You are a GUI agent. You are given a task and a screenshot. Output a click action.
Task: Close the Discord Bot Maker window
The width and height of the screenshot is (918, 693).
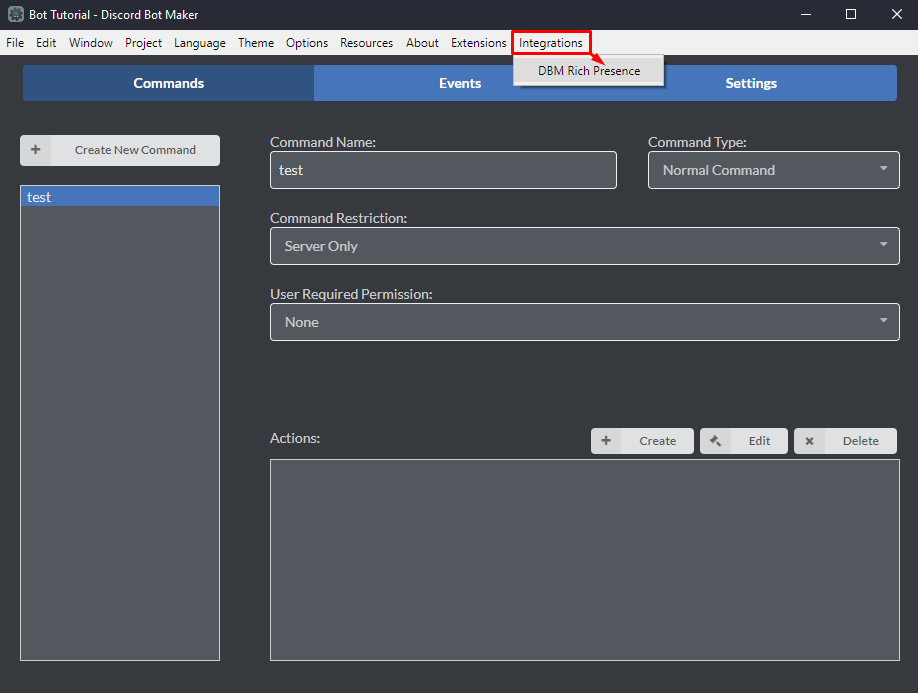point(896,15)
